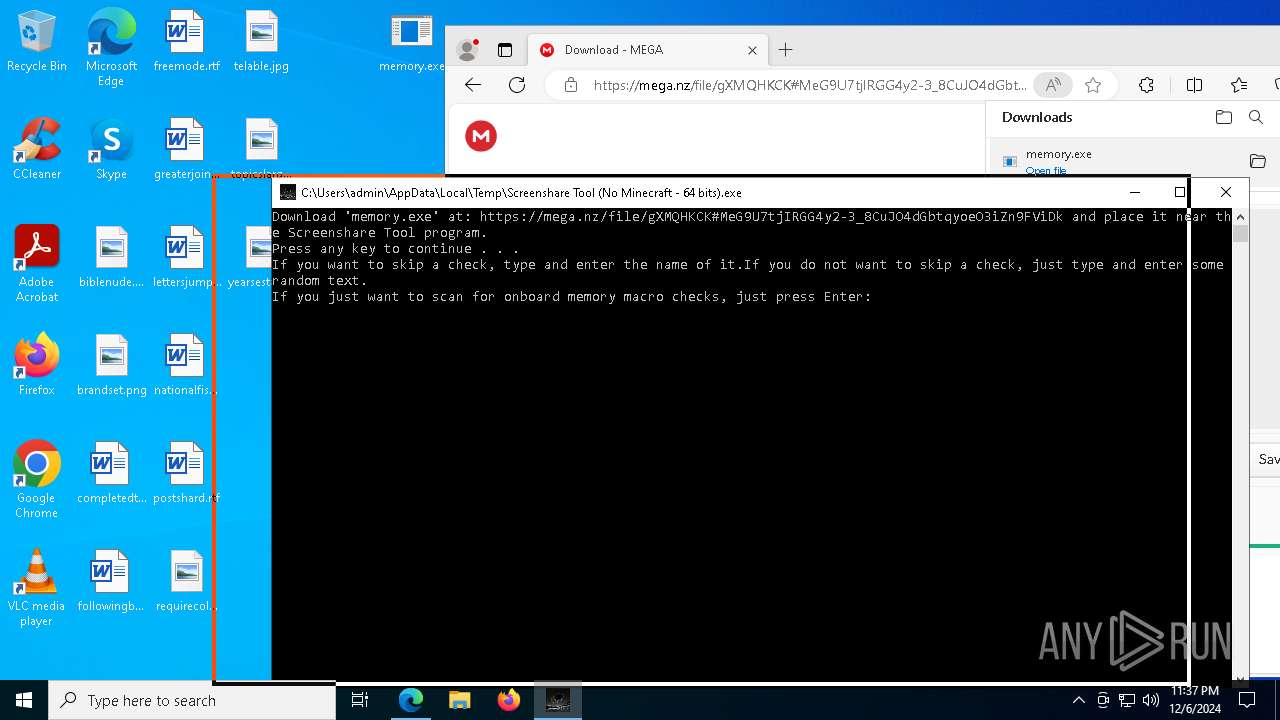Open the Edge profile icon
Image resolution: width=1280 pixels, height=720 pixels.
[467, 50]
